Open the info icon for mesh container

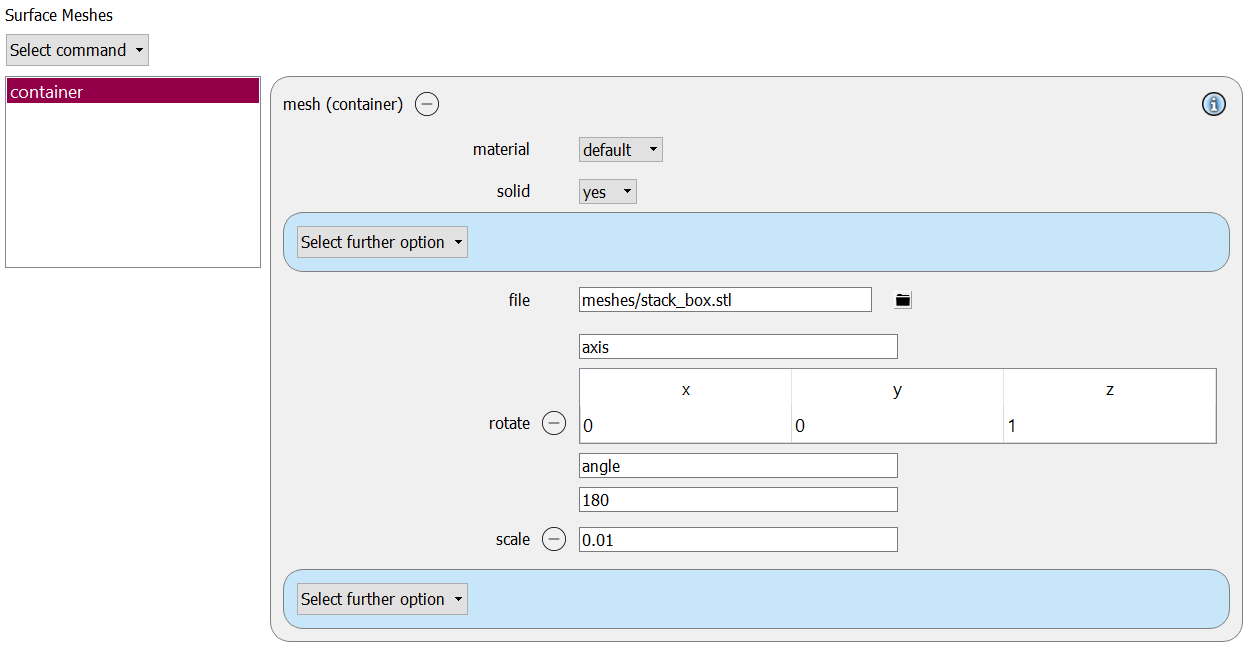pyautogui.click(x=1213, y=104)
